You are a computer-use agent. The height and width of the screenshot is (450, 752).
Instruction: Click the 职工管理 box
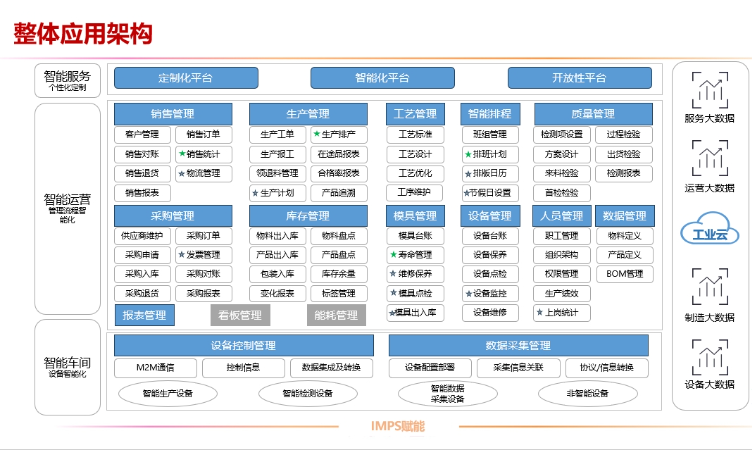coord(562,236)
